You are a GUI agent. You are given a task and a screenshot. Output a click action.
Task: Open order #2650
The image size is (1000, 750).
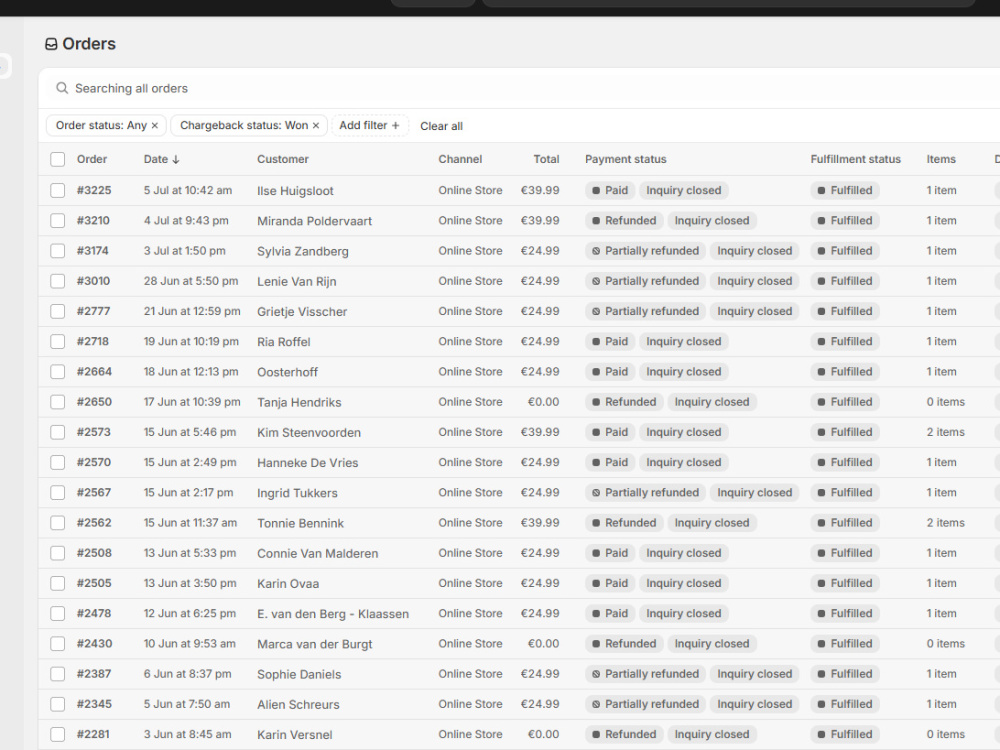94,402
